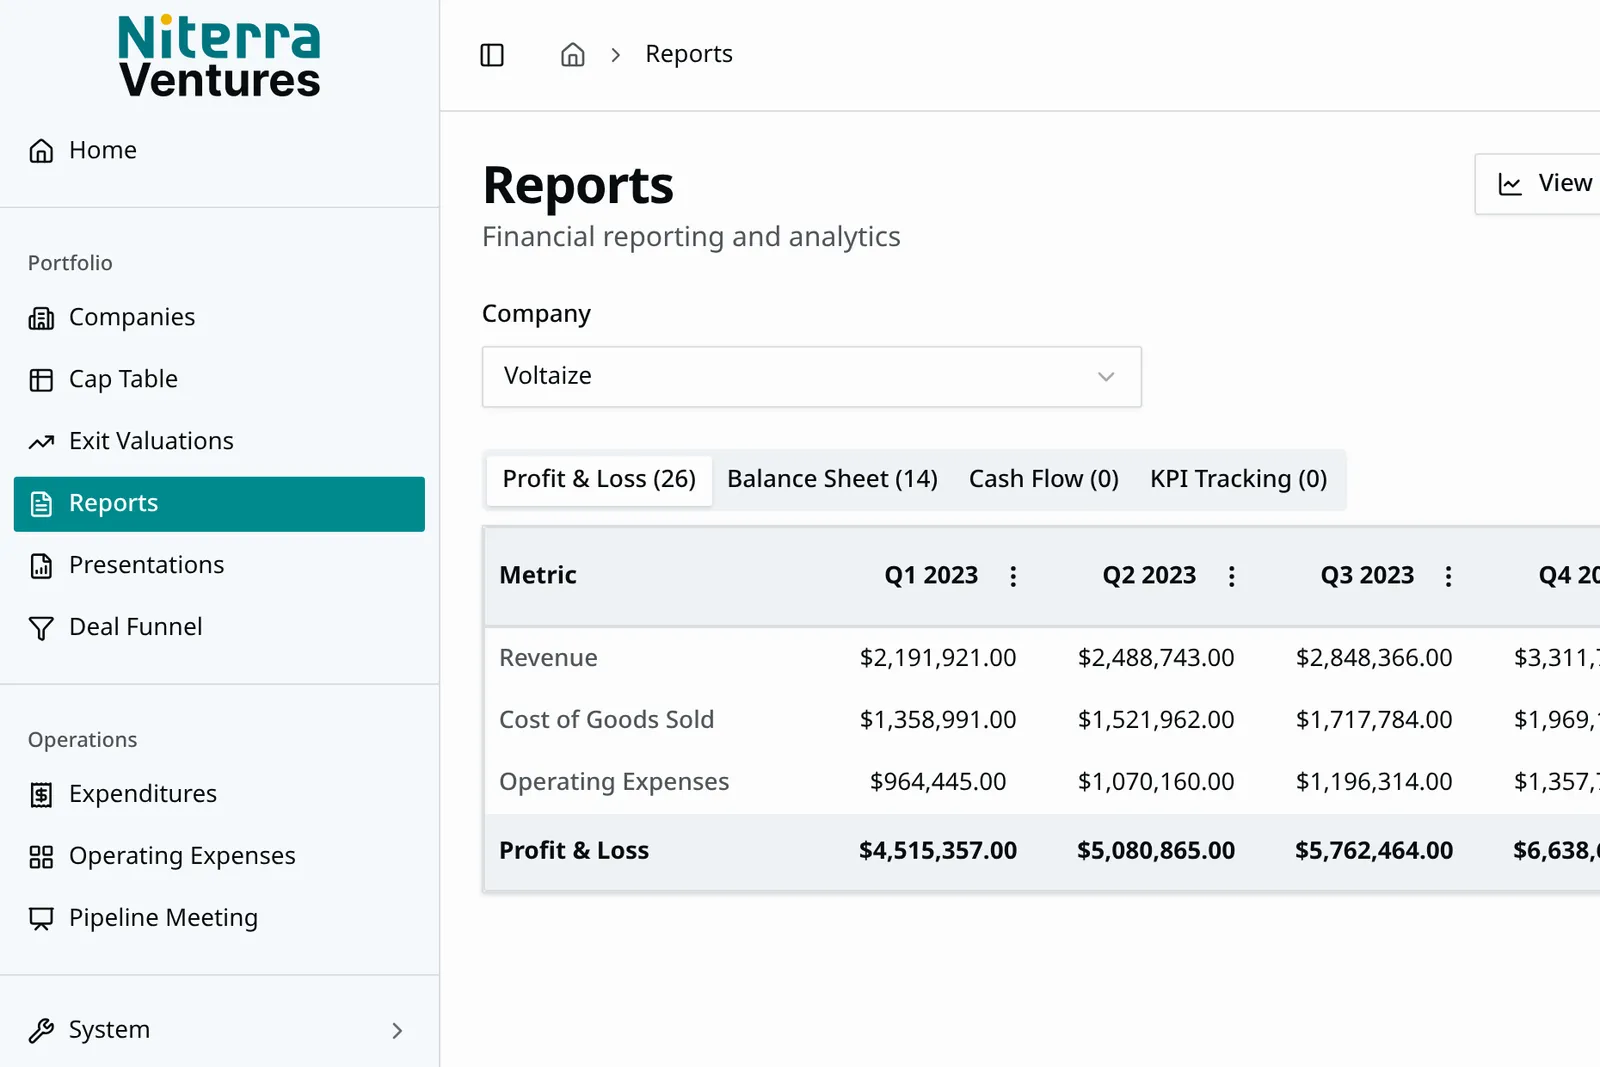Click the Q3 2023 column header
The image size is (1600, 1067).
[x=1367, y=576]
